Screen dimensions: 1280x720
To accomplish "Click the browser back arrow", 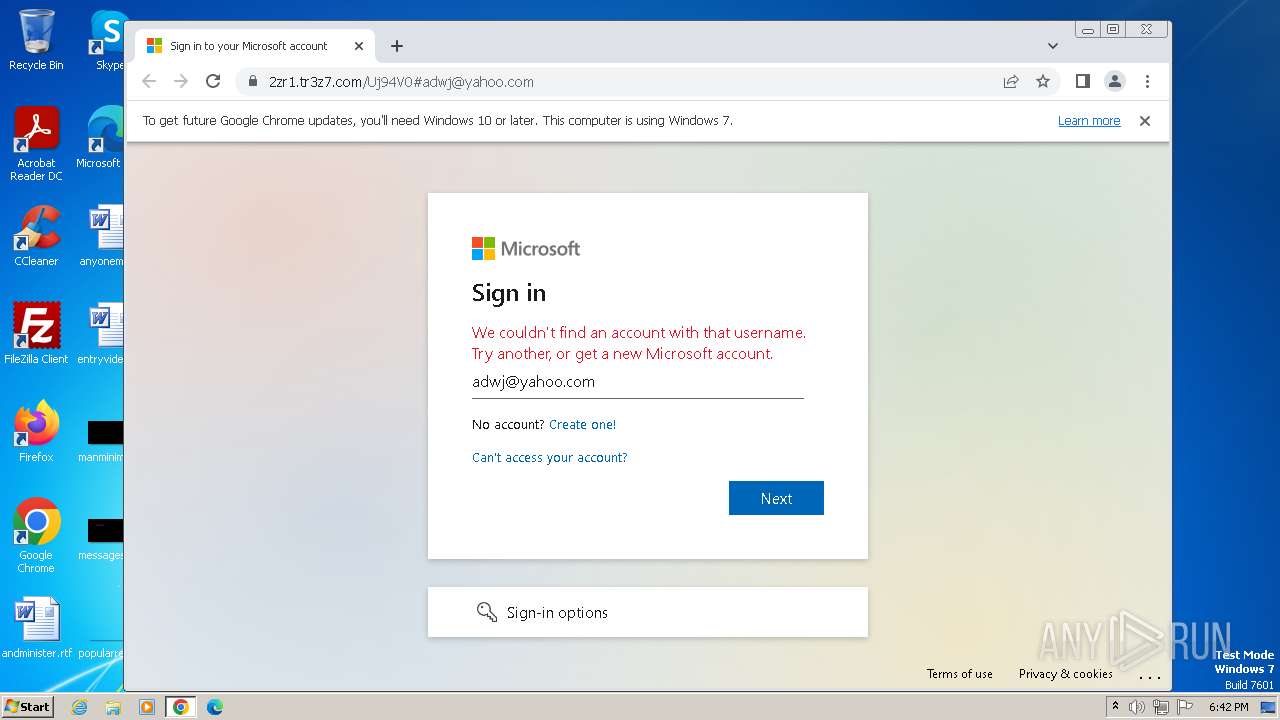I will (x=149, y=82).
